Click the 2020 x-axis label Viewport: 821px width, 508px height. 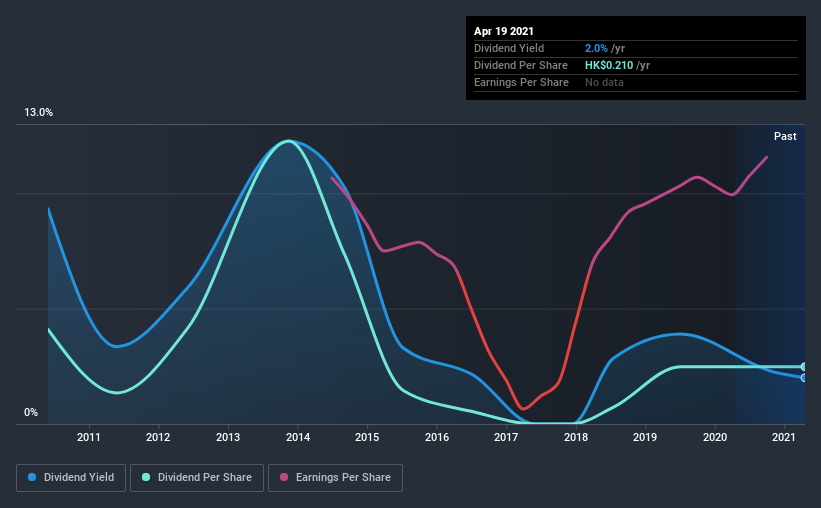(x=714, y=437)
